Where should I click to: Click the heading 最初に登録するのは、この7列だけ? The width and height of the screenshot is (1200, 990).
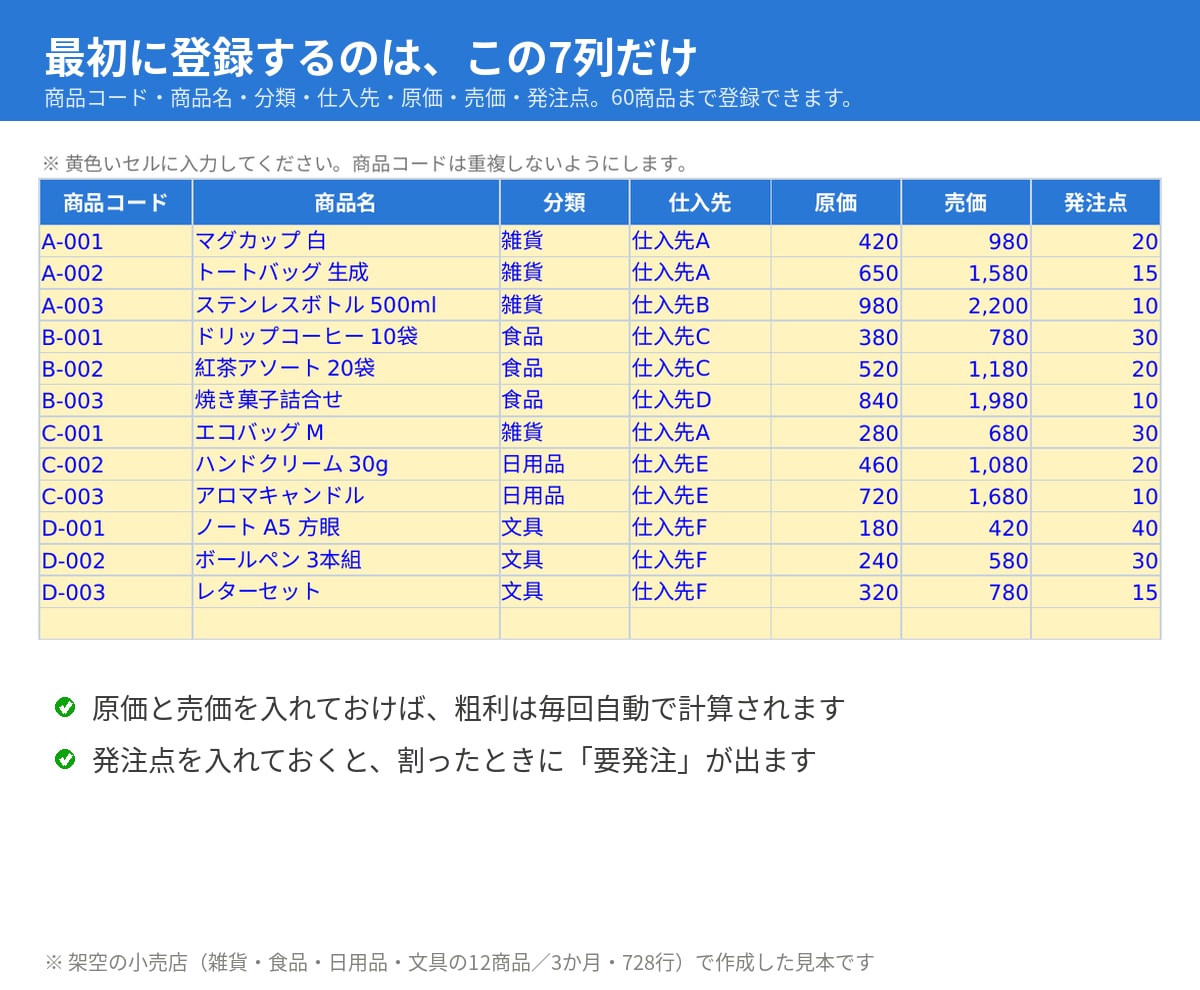click(x=370, y=57)
